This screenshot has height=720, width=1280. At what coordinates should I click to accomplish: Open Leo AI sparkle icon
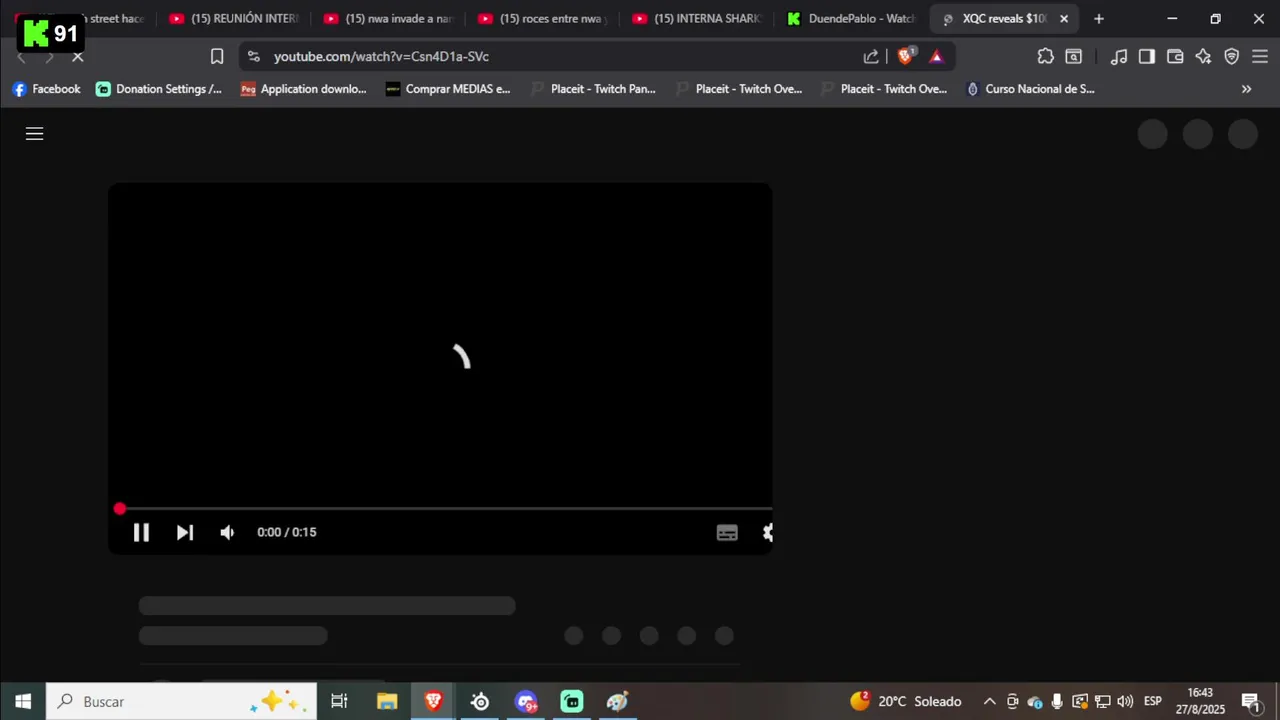coord(1203,57)
